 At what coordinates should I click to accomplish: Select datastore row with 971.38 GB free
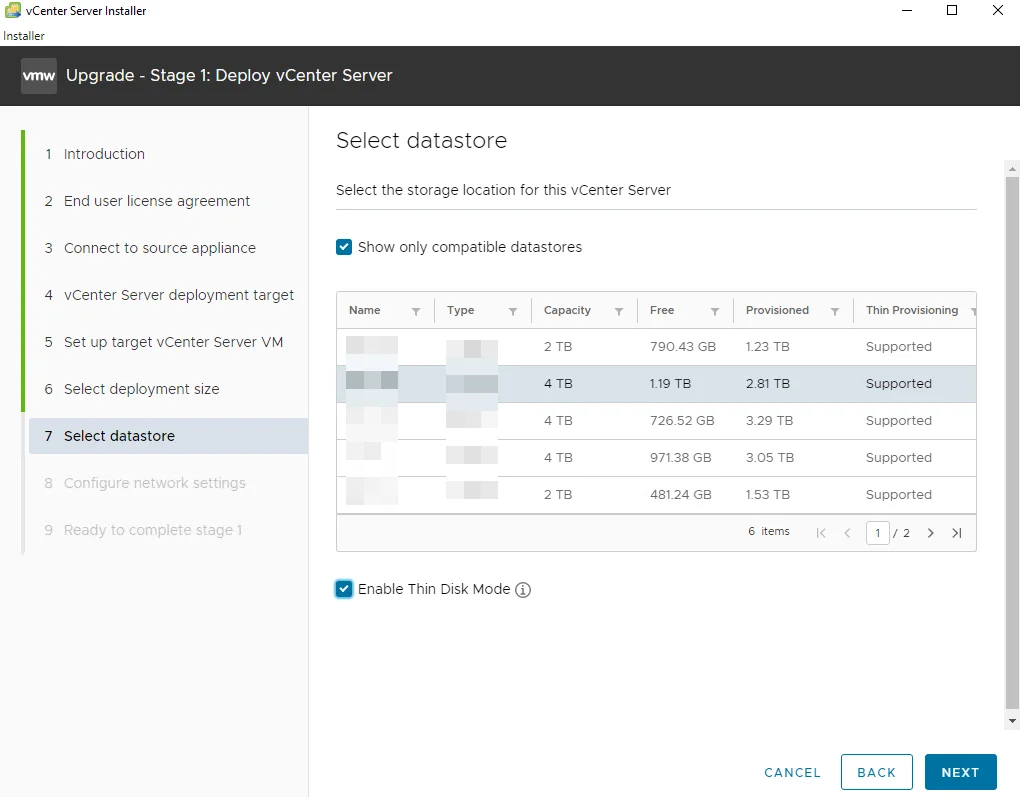(x=656, y=458)
